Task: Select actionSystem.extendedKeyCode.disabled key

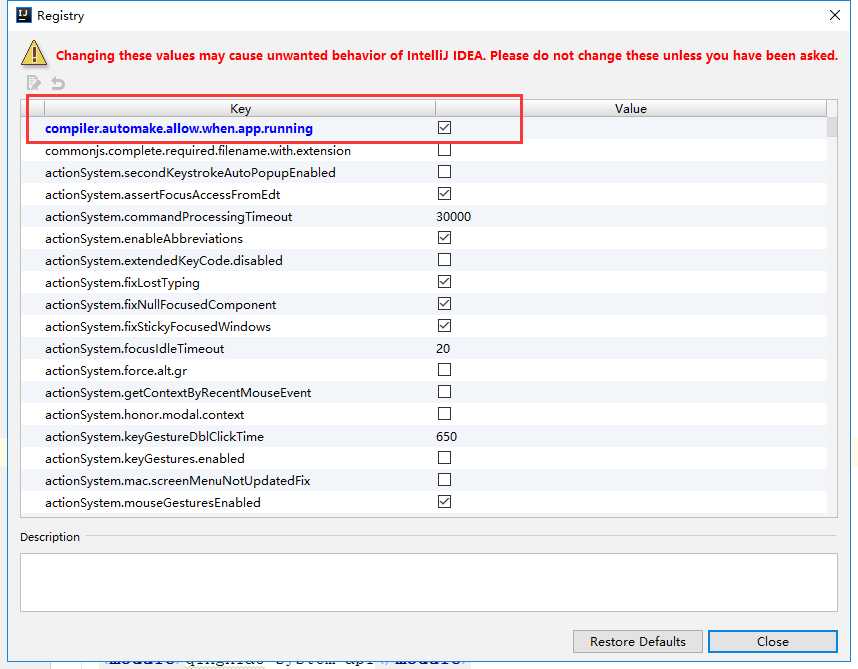Action: point(164,260)
